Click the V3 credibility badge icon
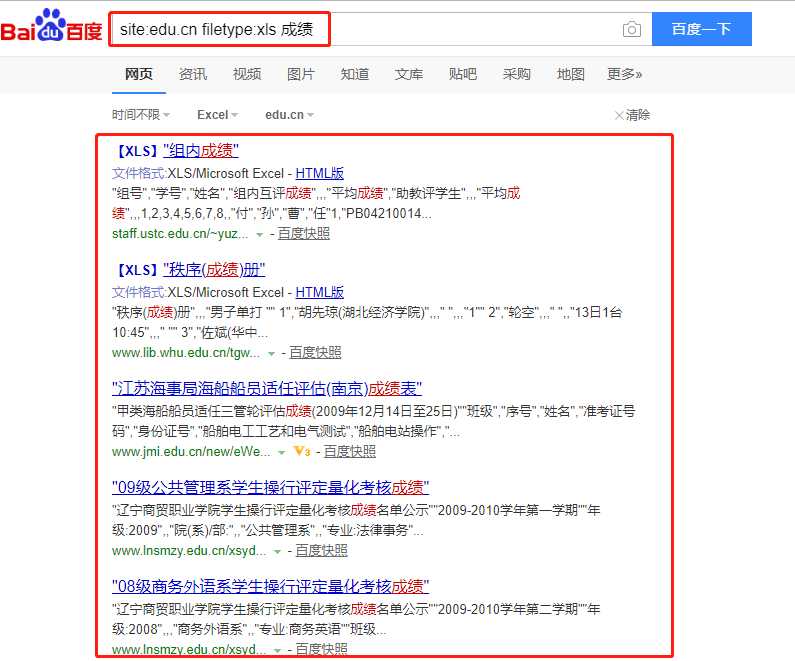 302,452
